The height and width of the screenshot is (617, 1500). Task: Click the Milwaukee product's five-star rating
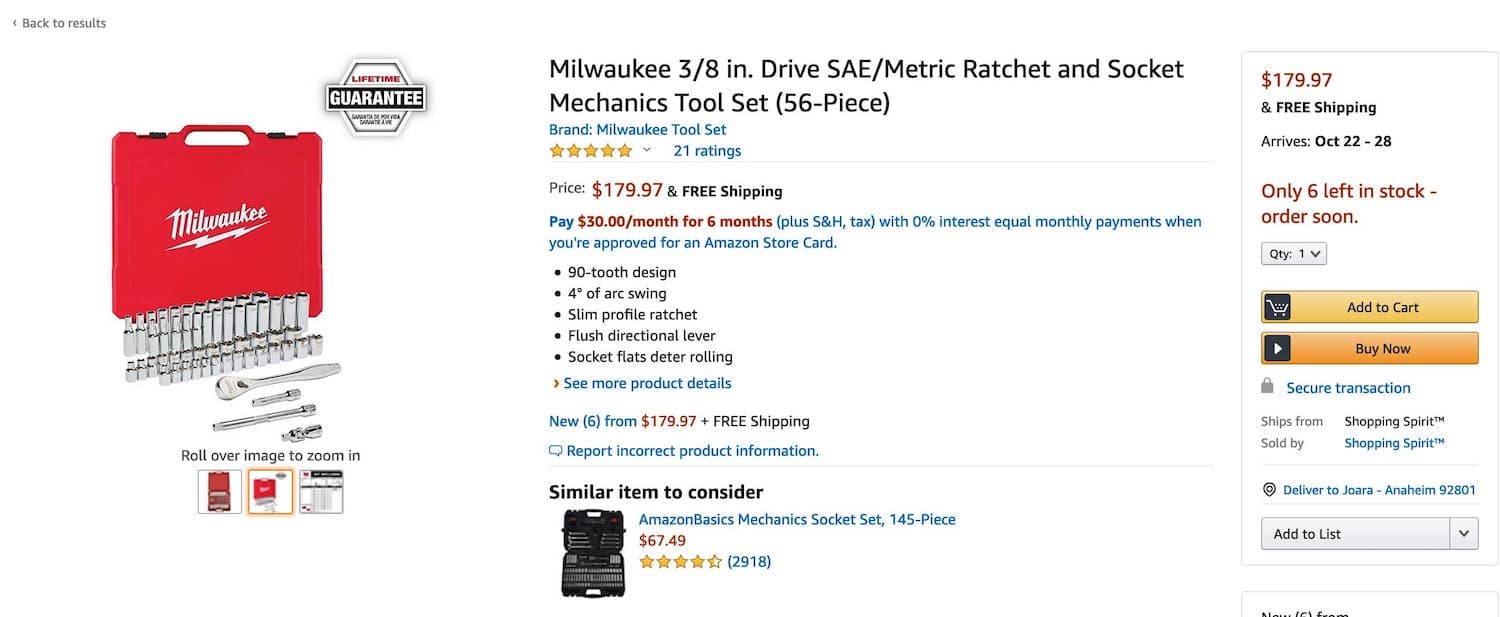click(x=591, y=151)
